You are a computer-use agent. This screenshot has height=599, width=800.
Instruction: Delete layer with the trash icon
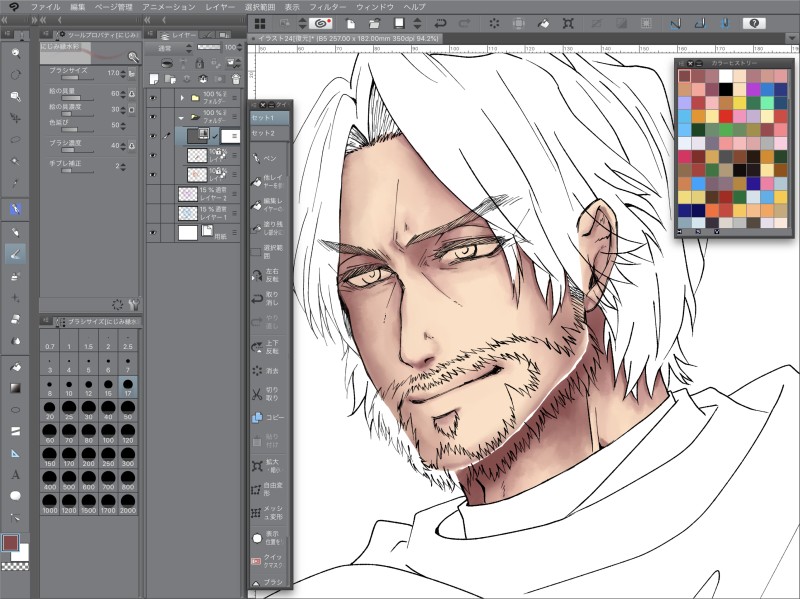(235, 79)
